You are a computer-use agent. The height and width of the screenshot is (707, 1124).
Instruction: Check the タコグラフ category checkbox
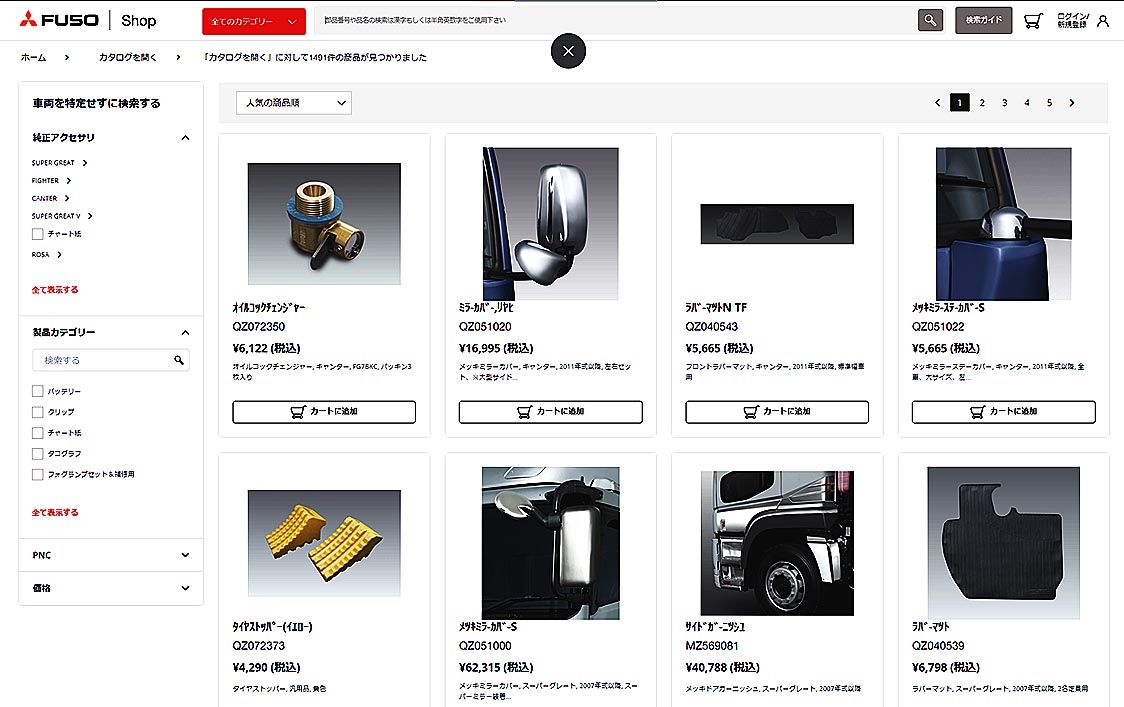tap(37, 453)
